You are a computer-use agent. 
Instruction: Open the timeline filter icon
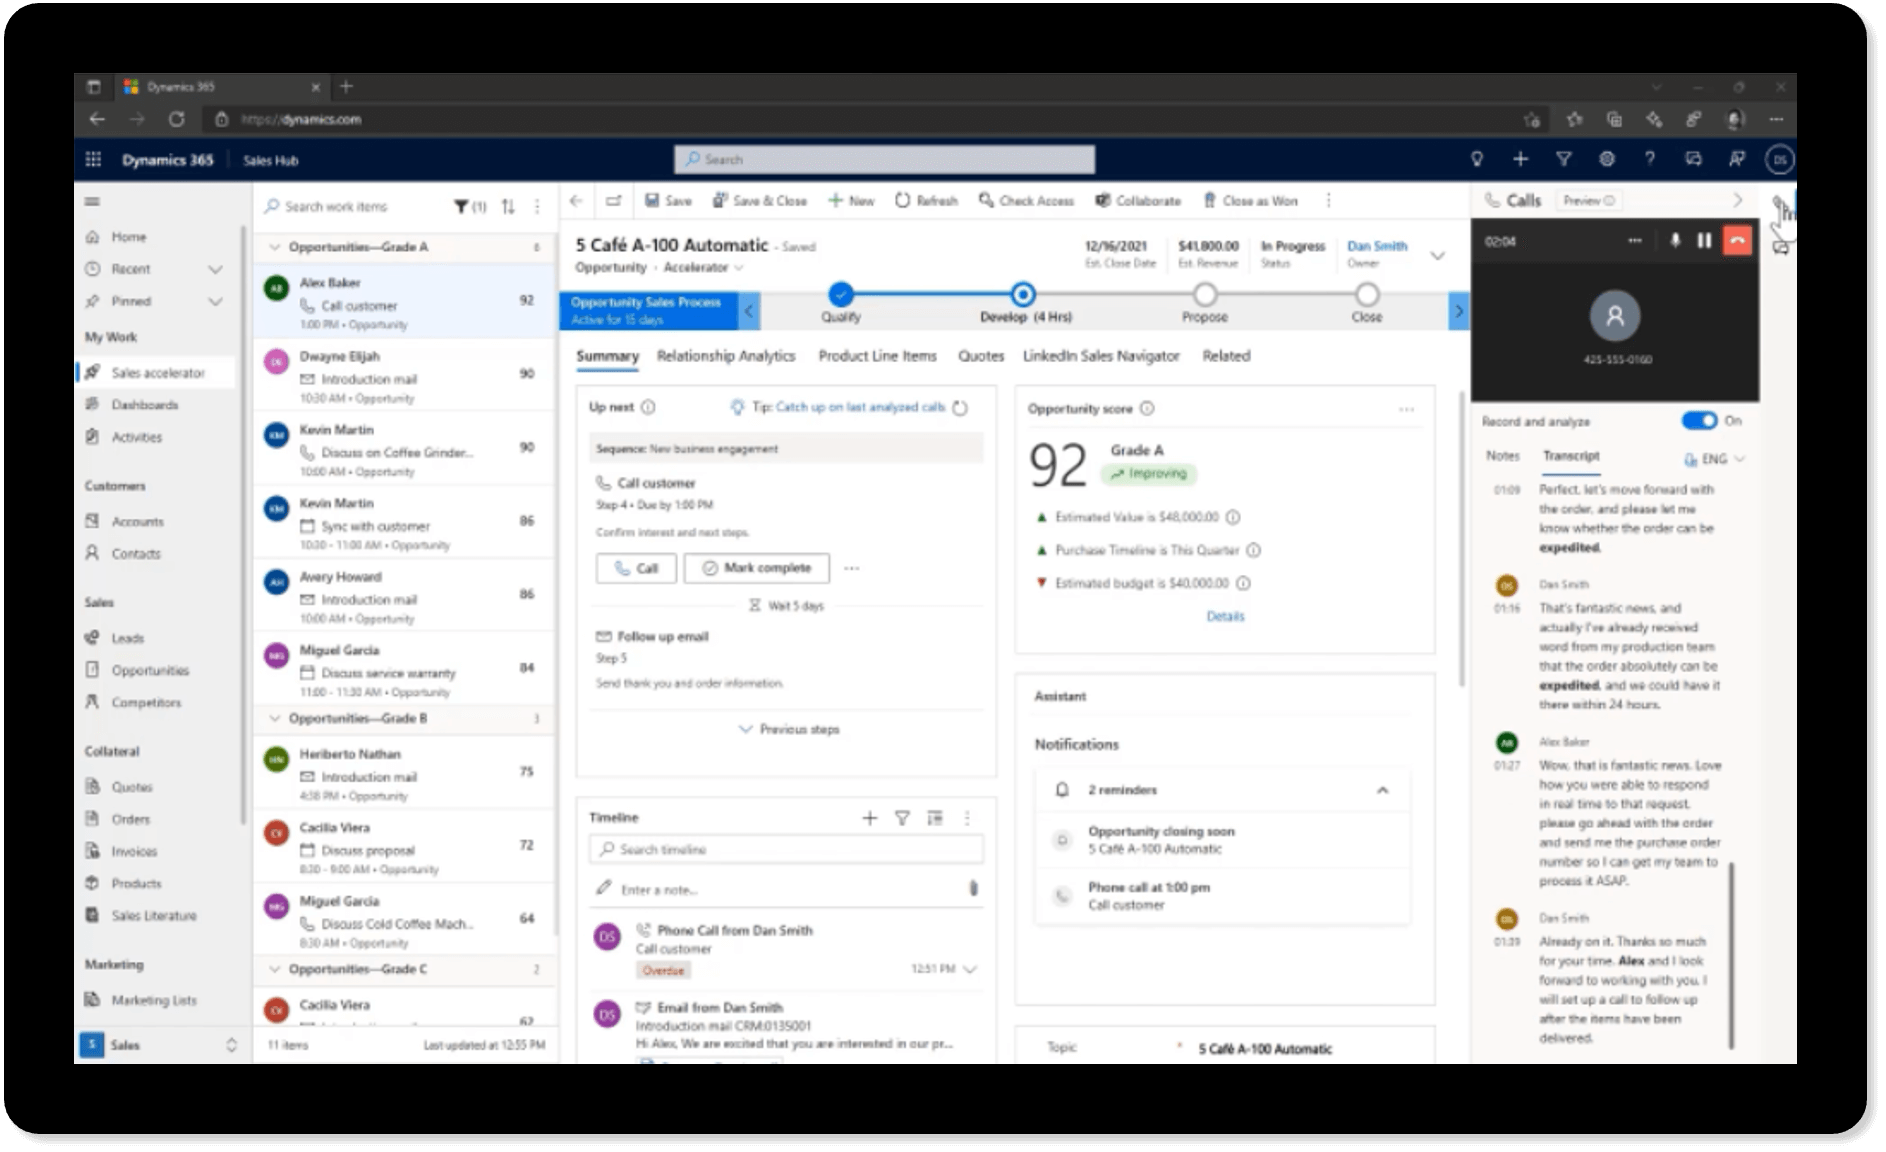pos(902,818)
